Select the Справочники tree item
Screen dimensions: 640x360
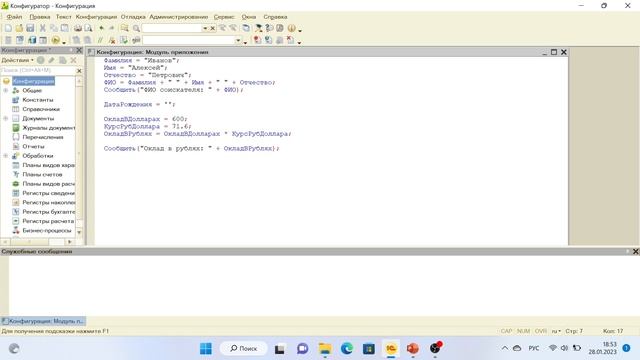point(41,109)
